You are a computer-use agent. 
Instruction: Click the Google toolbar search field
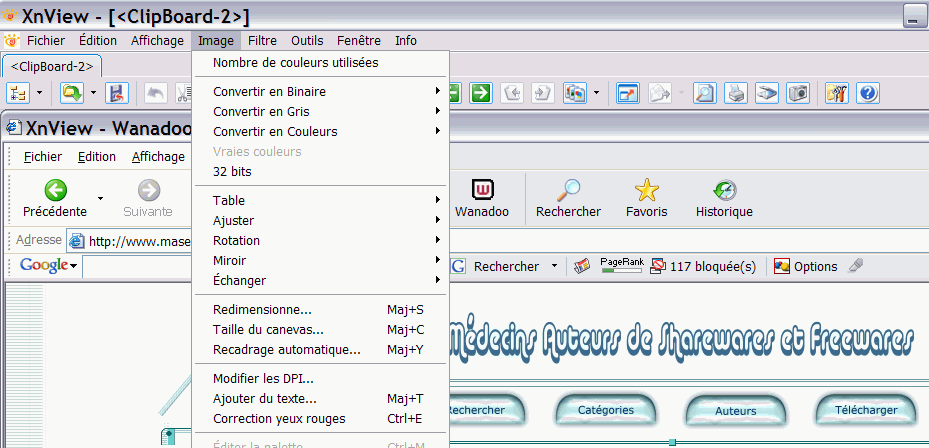coord(137,267)
